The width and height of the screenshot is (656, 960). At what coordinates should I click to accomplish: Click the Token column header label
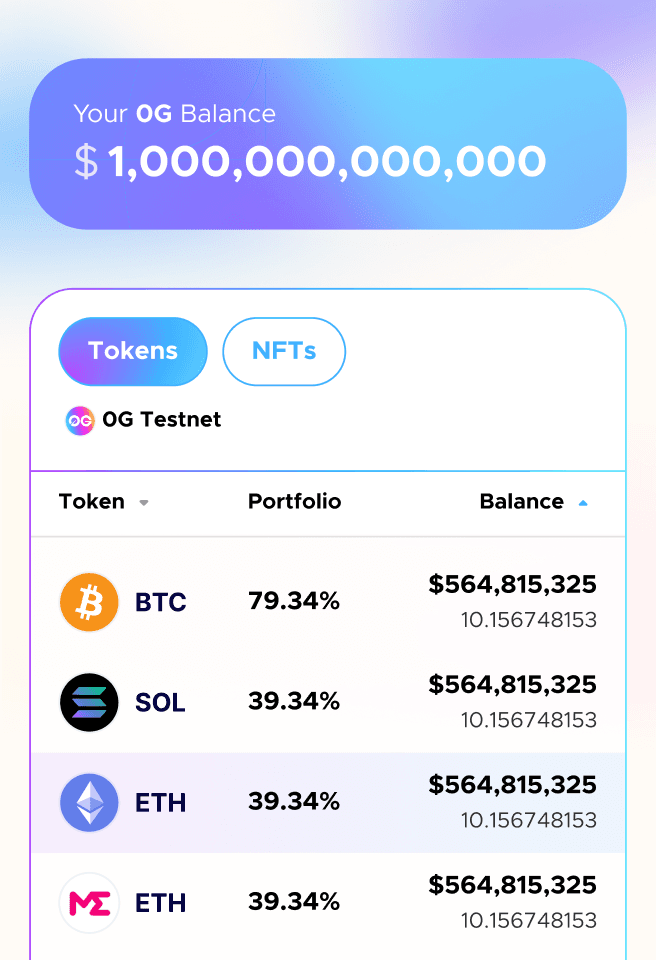[x=92, y=502]
